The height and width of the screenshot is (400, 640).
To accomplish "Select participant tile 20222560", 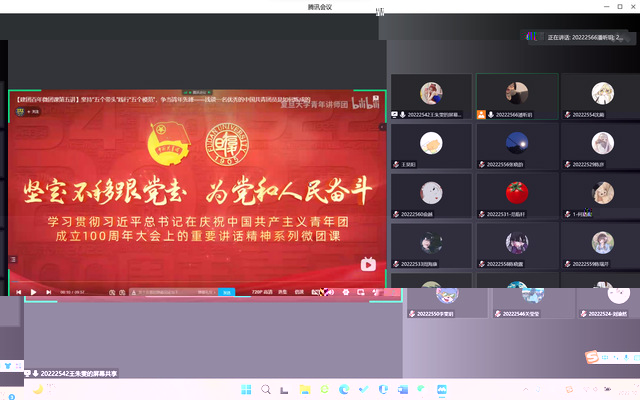I will [x=431, y=196].
